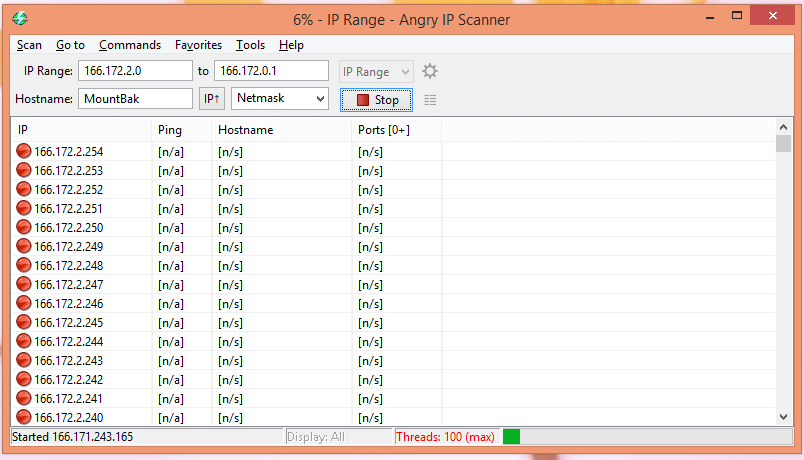Screen dimensions: 804x460
Task: Click the red status dot for 166.172.2.252
Action: pyautogui.click(x=24, y=189)
